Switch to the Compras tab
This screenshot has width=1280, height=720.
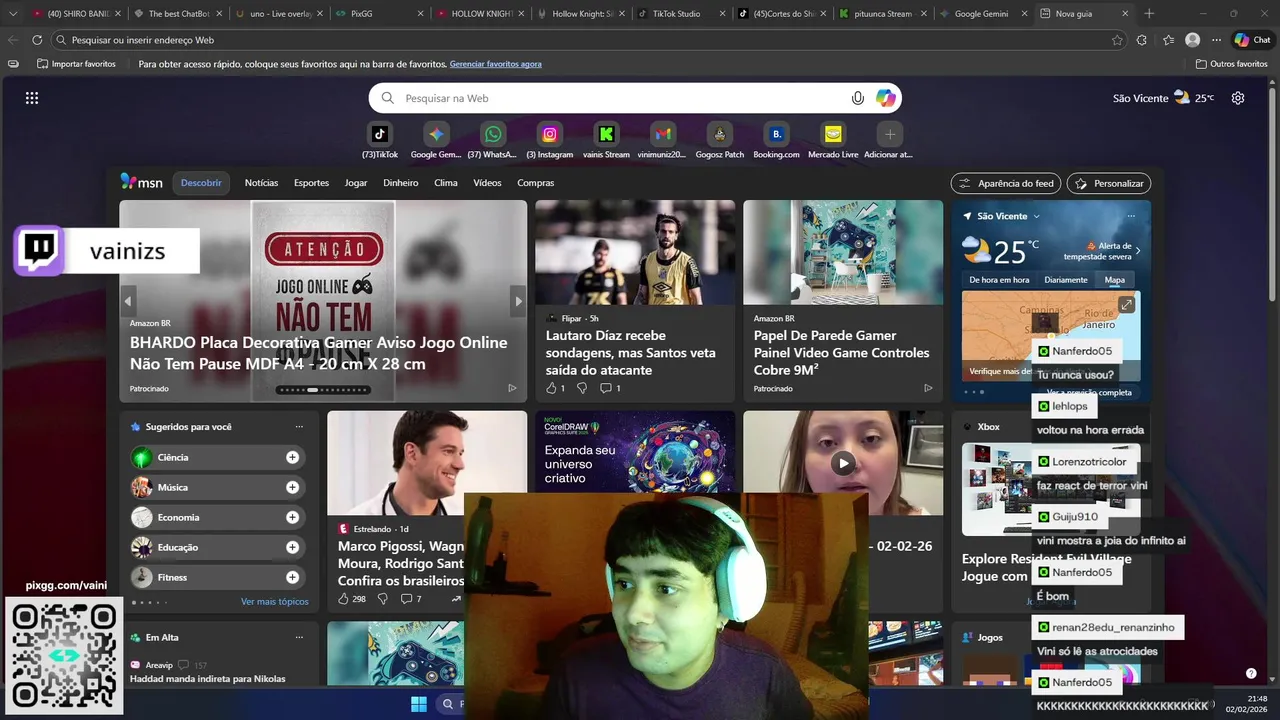click(x=536, y=183)
